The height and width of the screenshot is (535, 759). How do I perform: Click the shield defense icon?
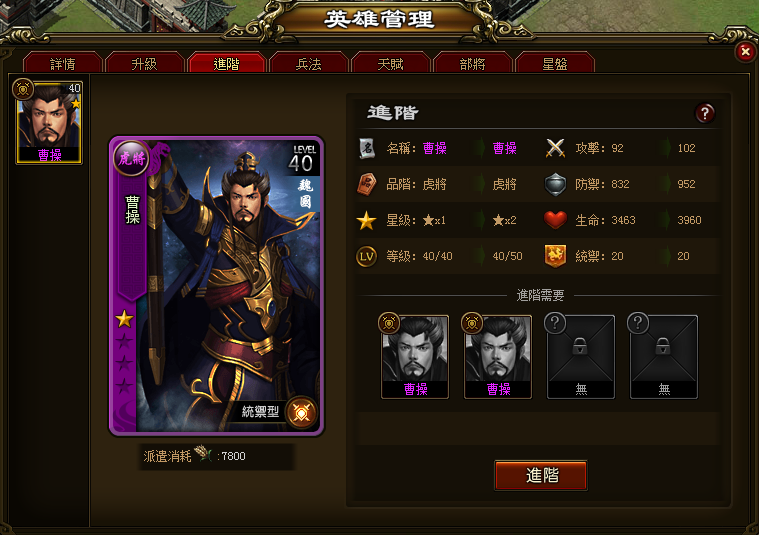[x=555, y=184]
